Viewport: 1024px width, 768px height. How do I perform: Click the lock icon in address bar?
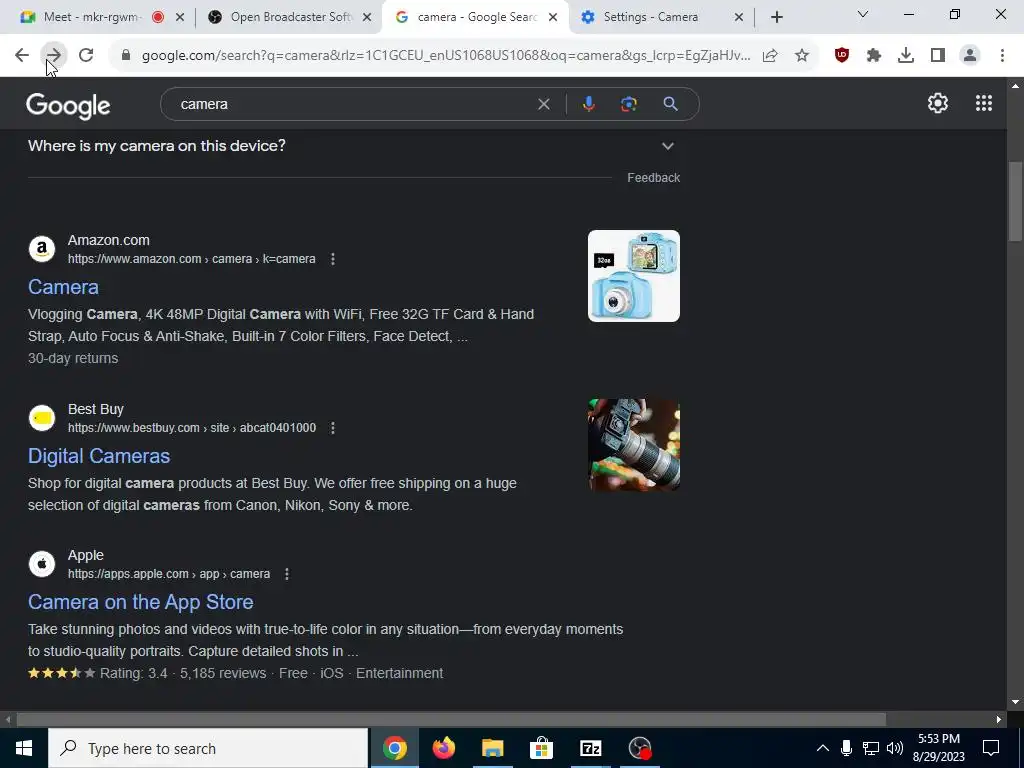(x=126, y=56)
